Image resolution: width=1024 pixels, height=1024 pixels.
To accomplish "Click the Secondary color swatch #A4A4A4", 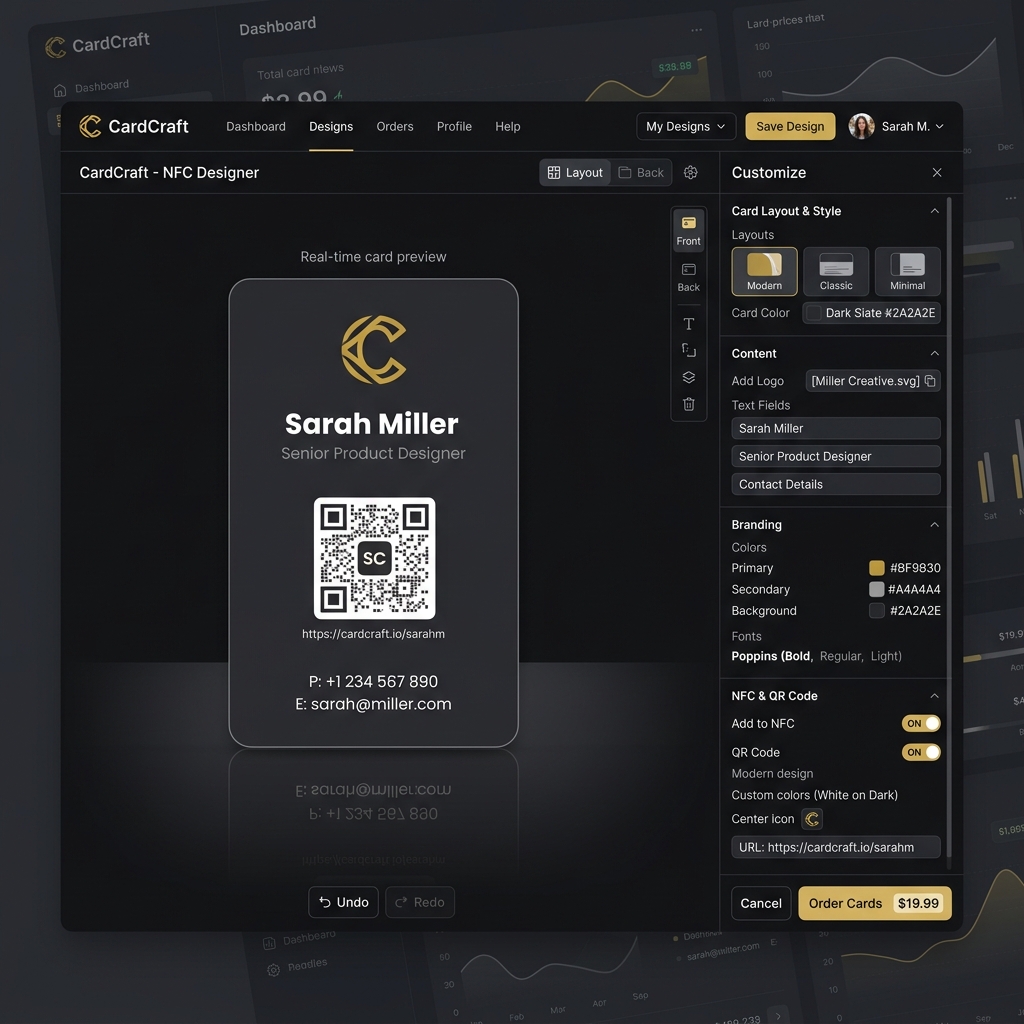I will (876, 589).
